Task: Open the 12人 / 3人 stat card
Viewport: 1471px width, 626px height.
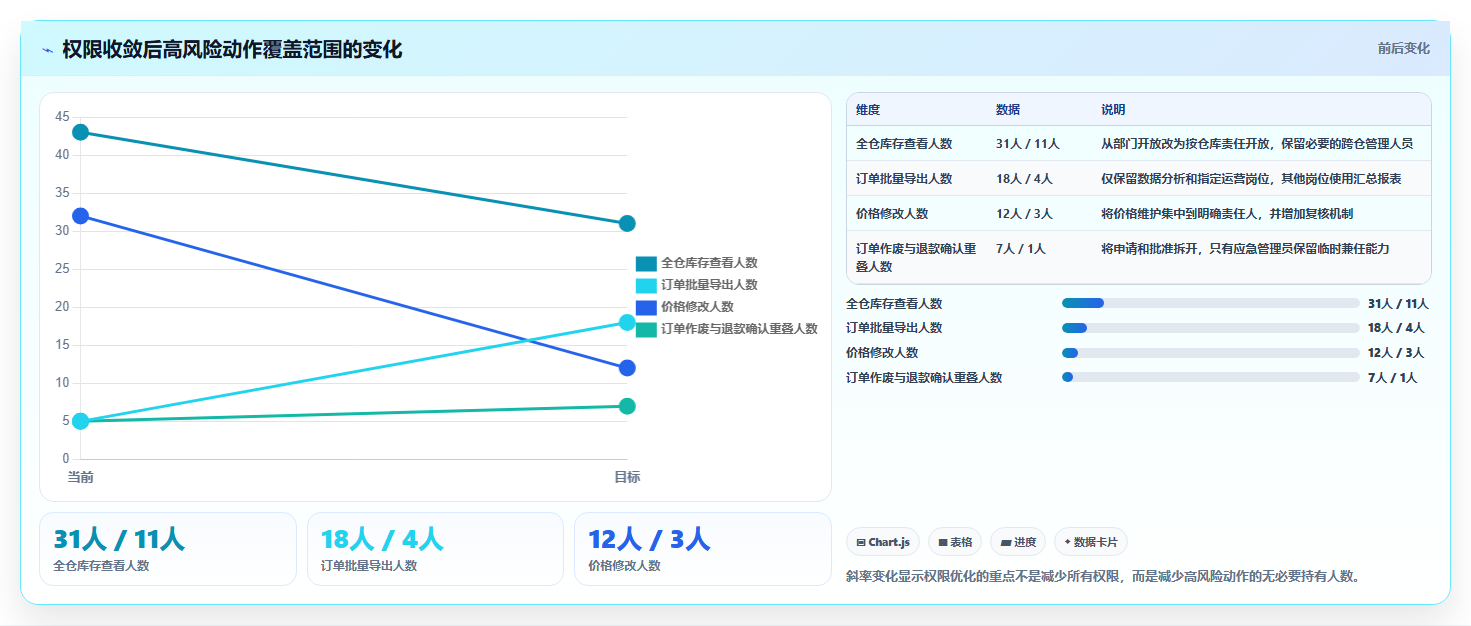Action: coord(703,549)
